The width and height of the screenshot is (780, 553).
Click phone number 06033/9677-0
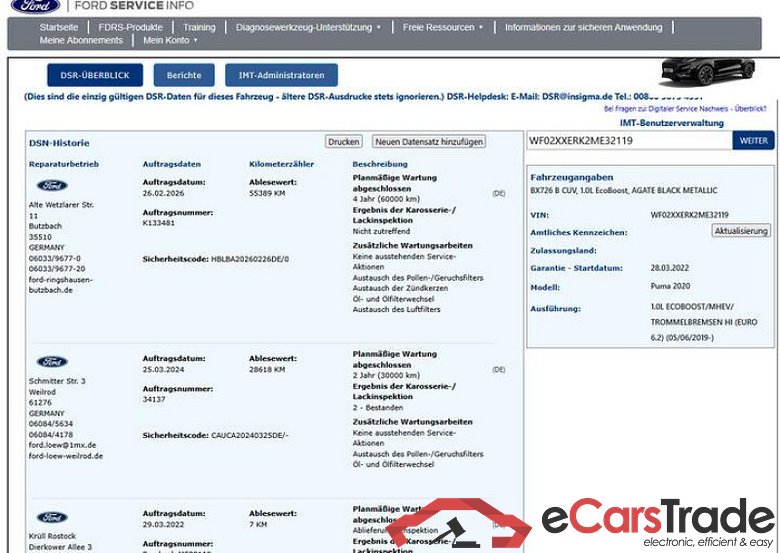[55, 259]
